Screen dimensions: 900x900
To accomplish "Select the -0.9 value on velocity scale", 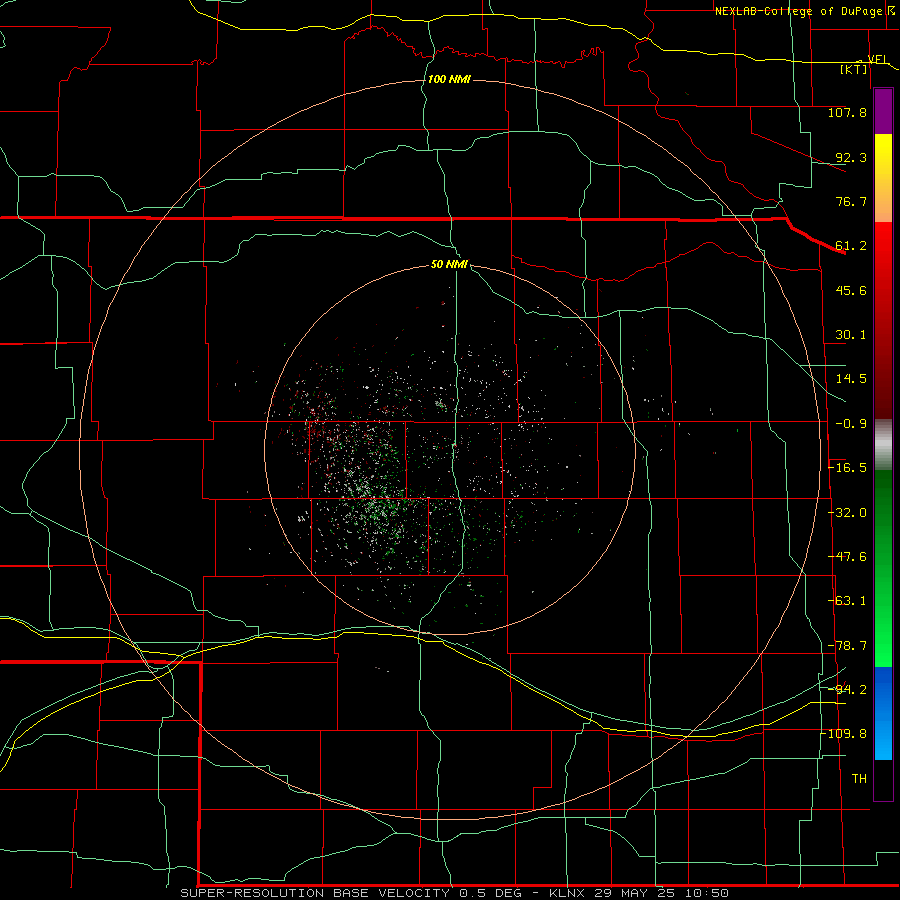I will pyautogui.click(x=851, y=424).
